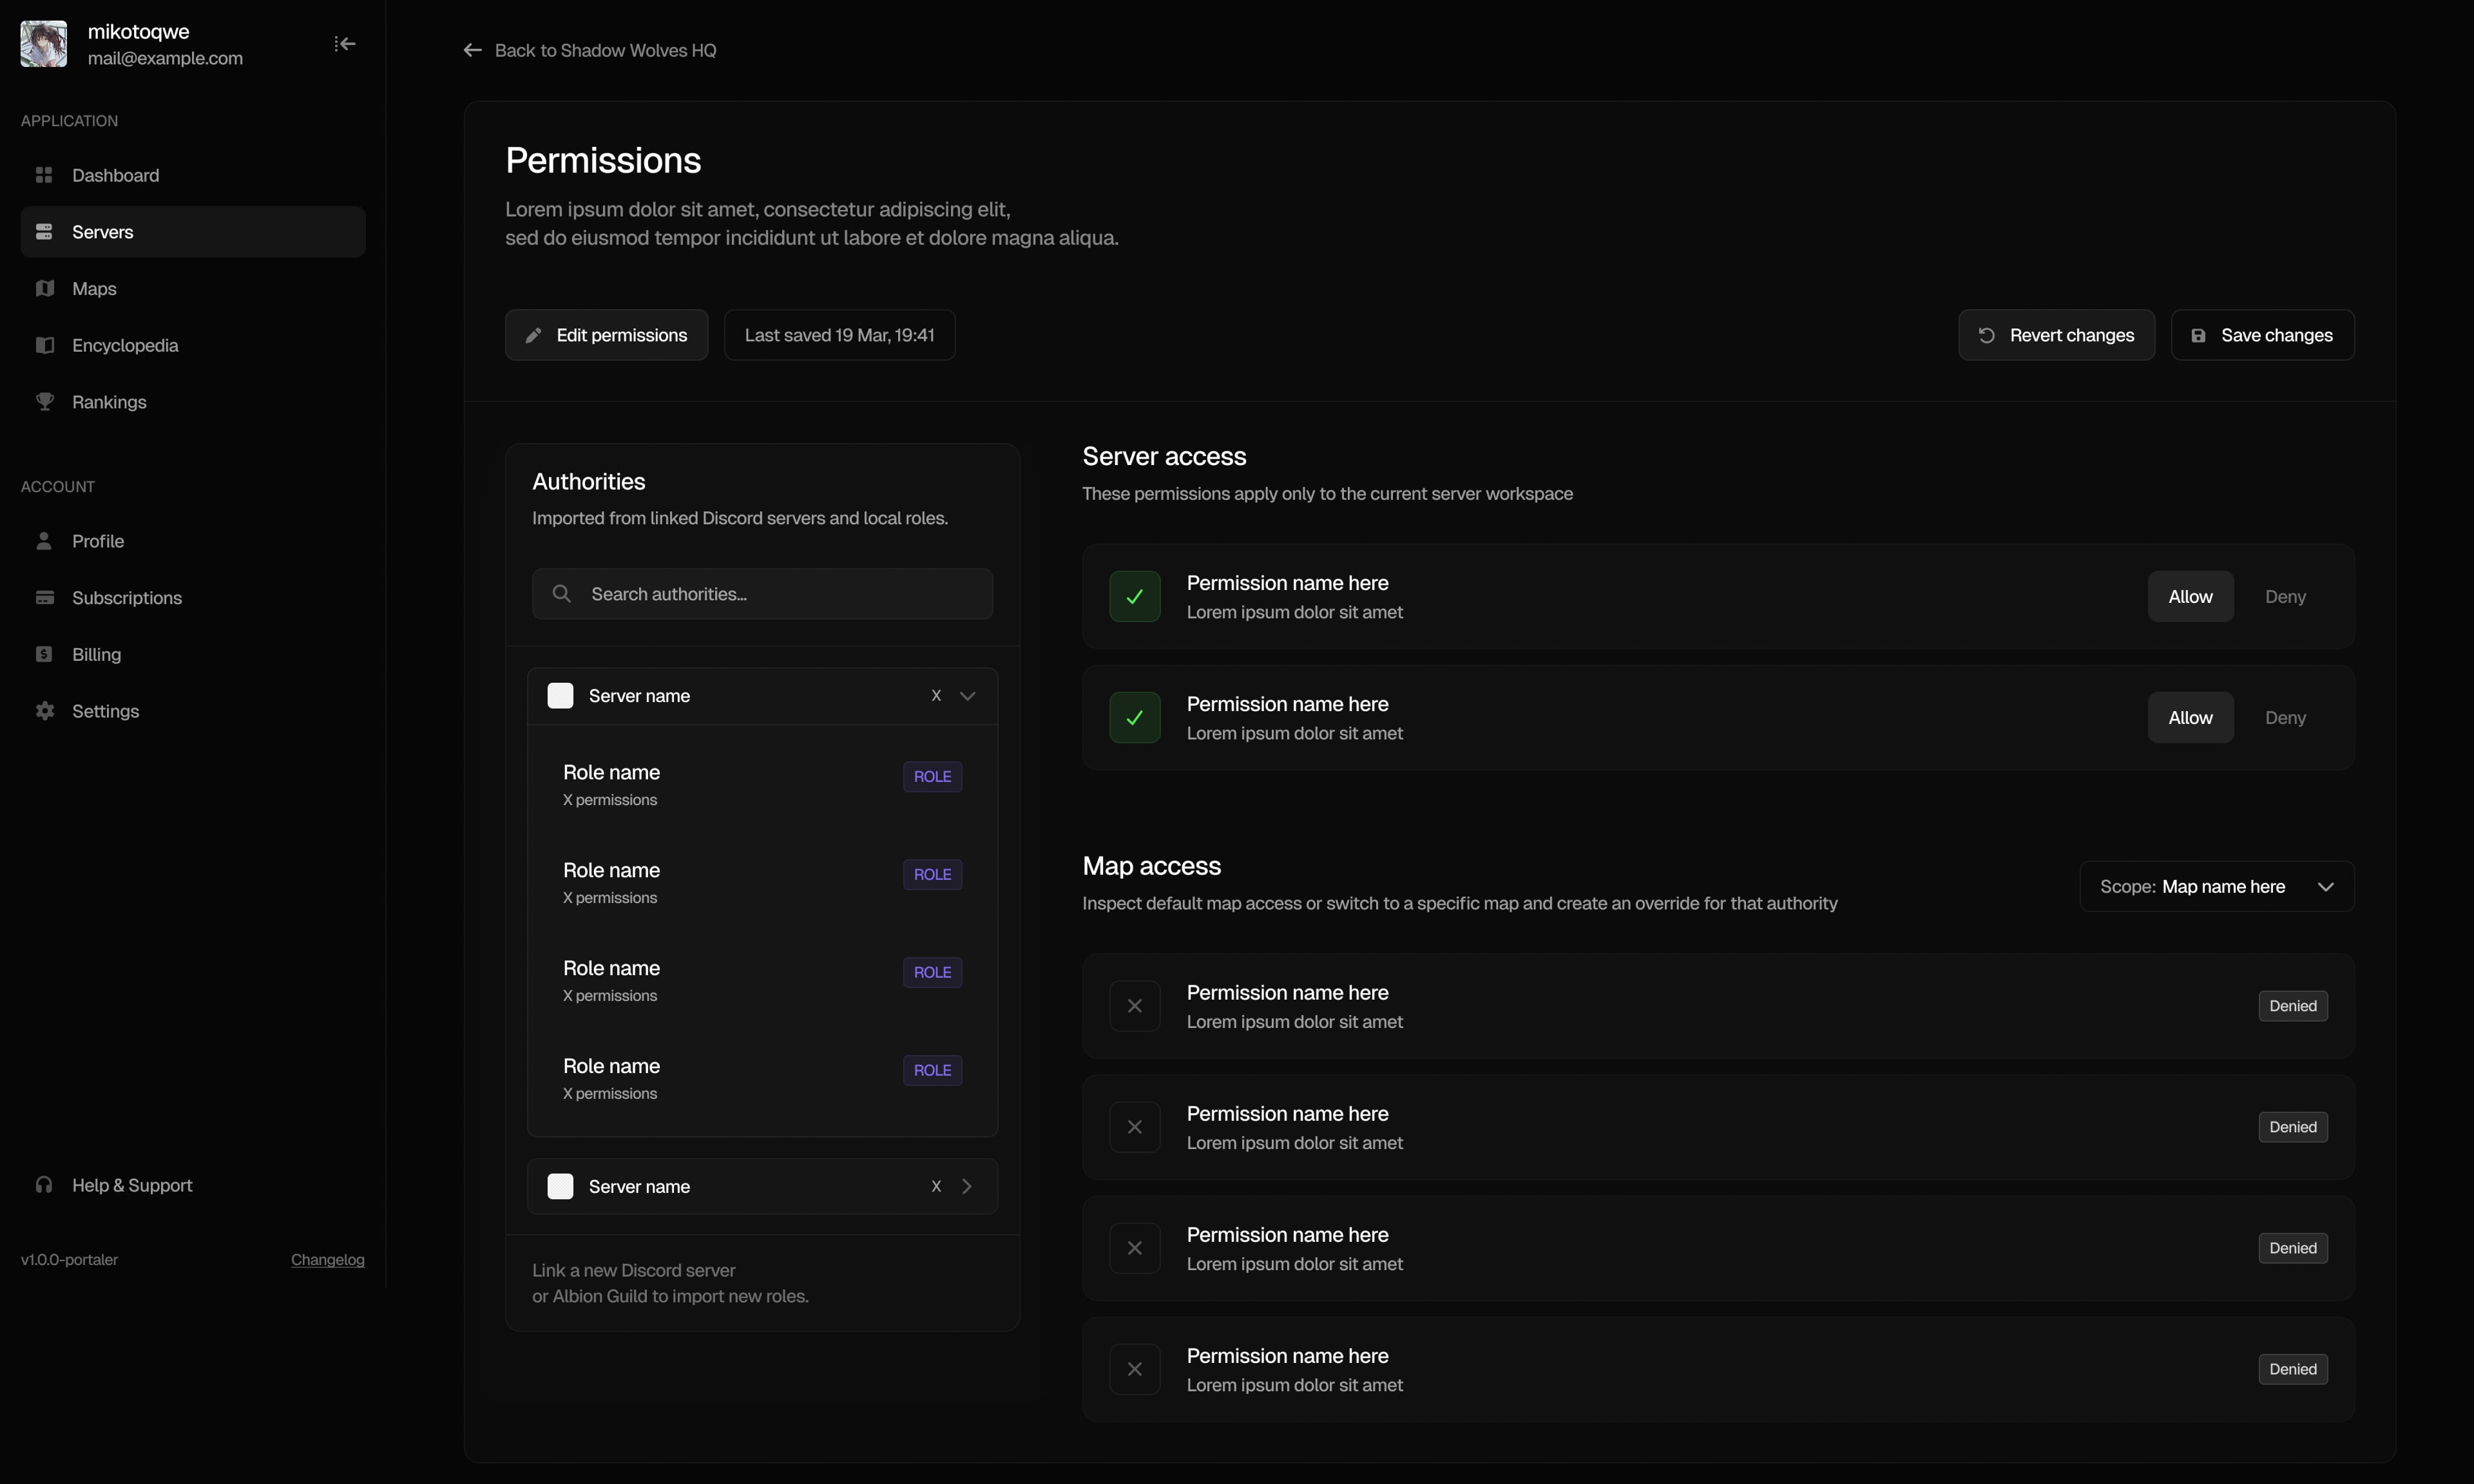Collapse the expanded Server name chevron
This screenshot has height=1484, width=2474.
(x=967, y=696)
